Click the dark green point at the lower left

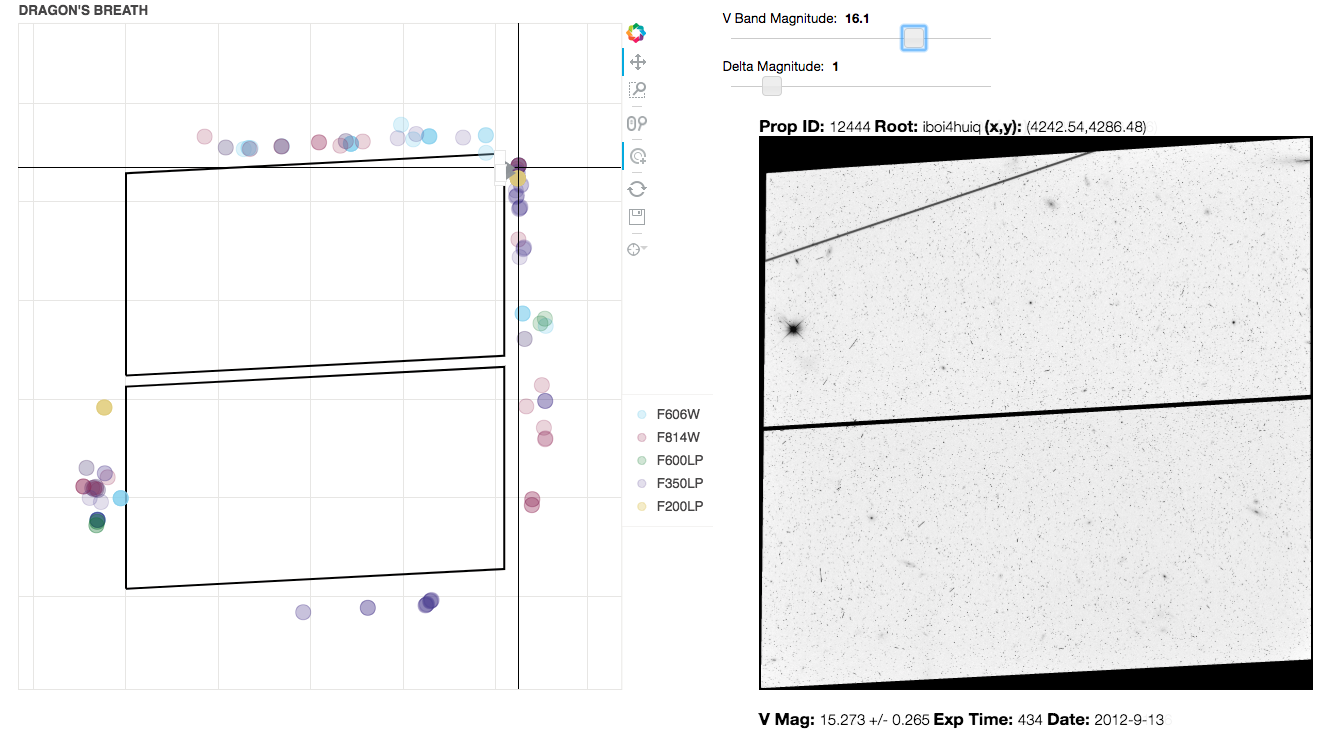pos(97,520)
